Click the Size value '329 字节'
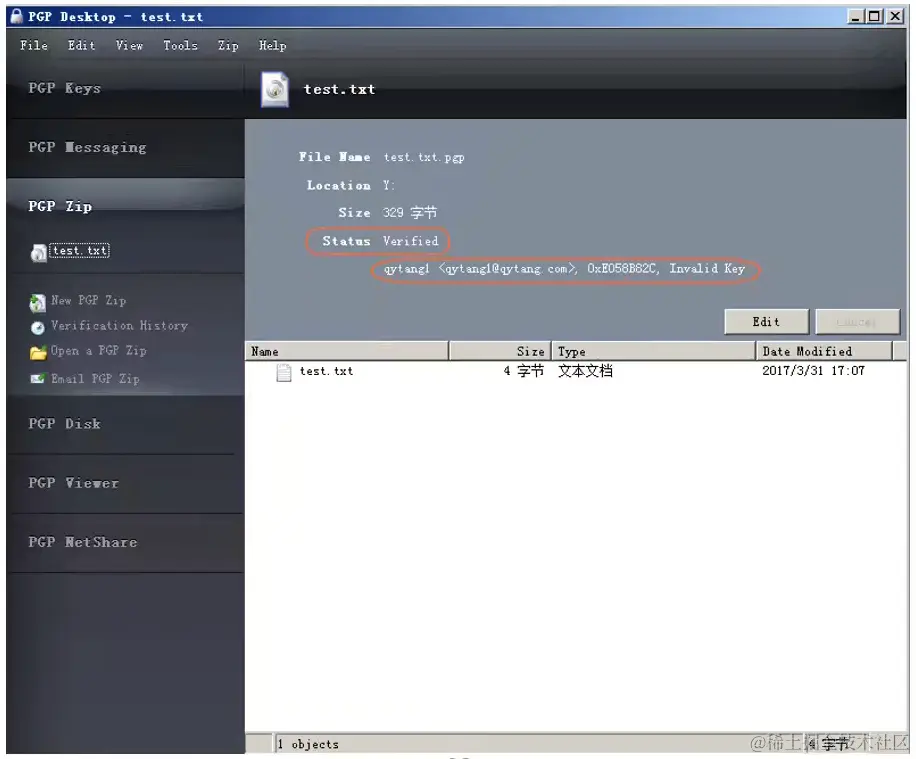Screen dimensions: 916x759 [x=410, y=213]
